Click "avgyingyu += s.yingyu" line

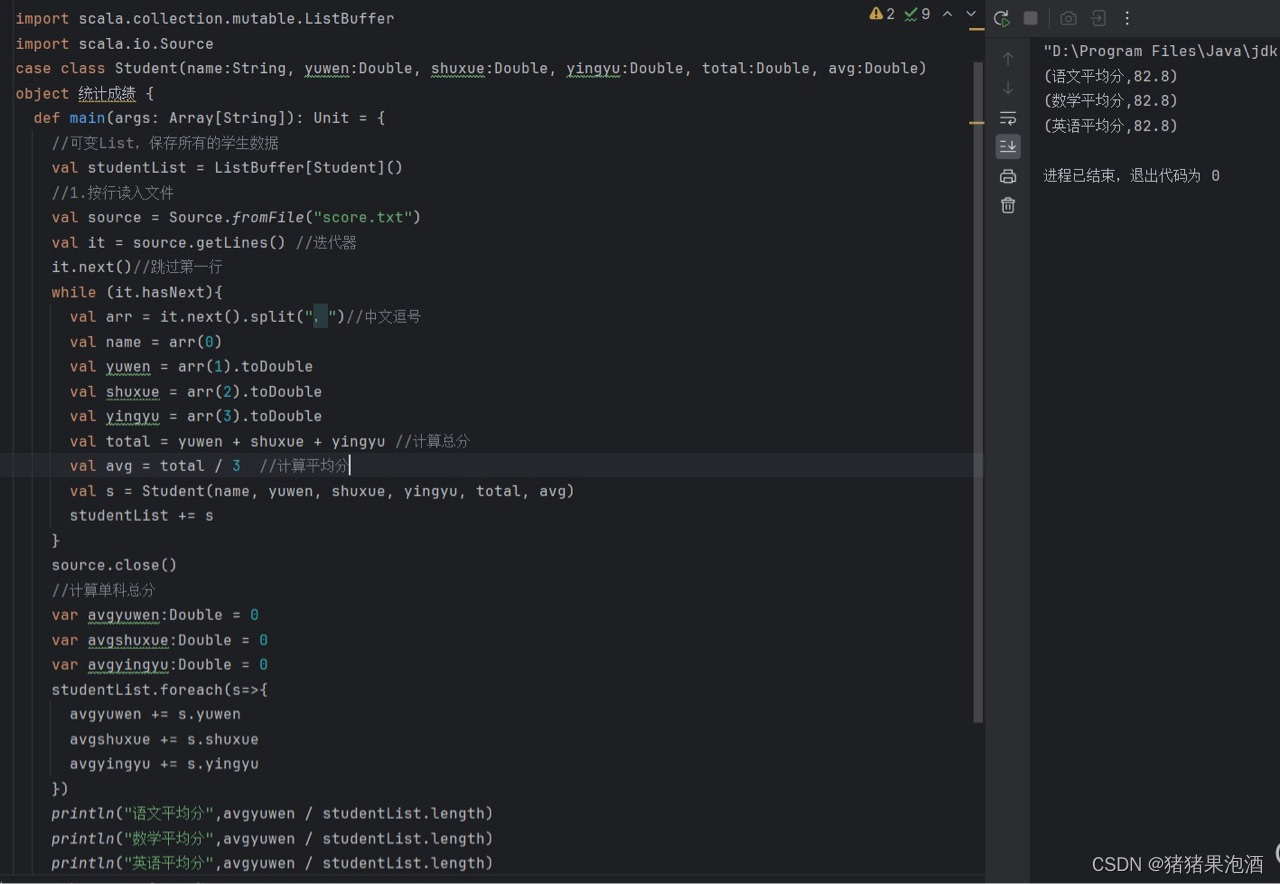coord(164,764)
